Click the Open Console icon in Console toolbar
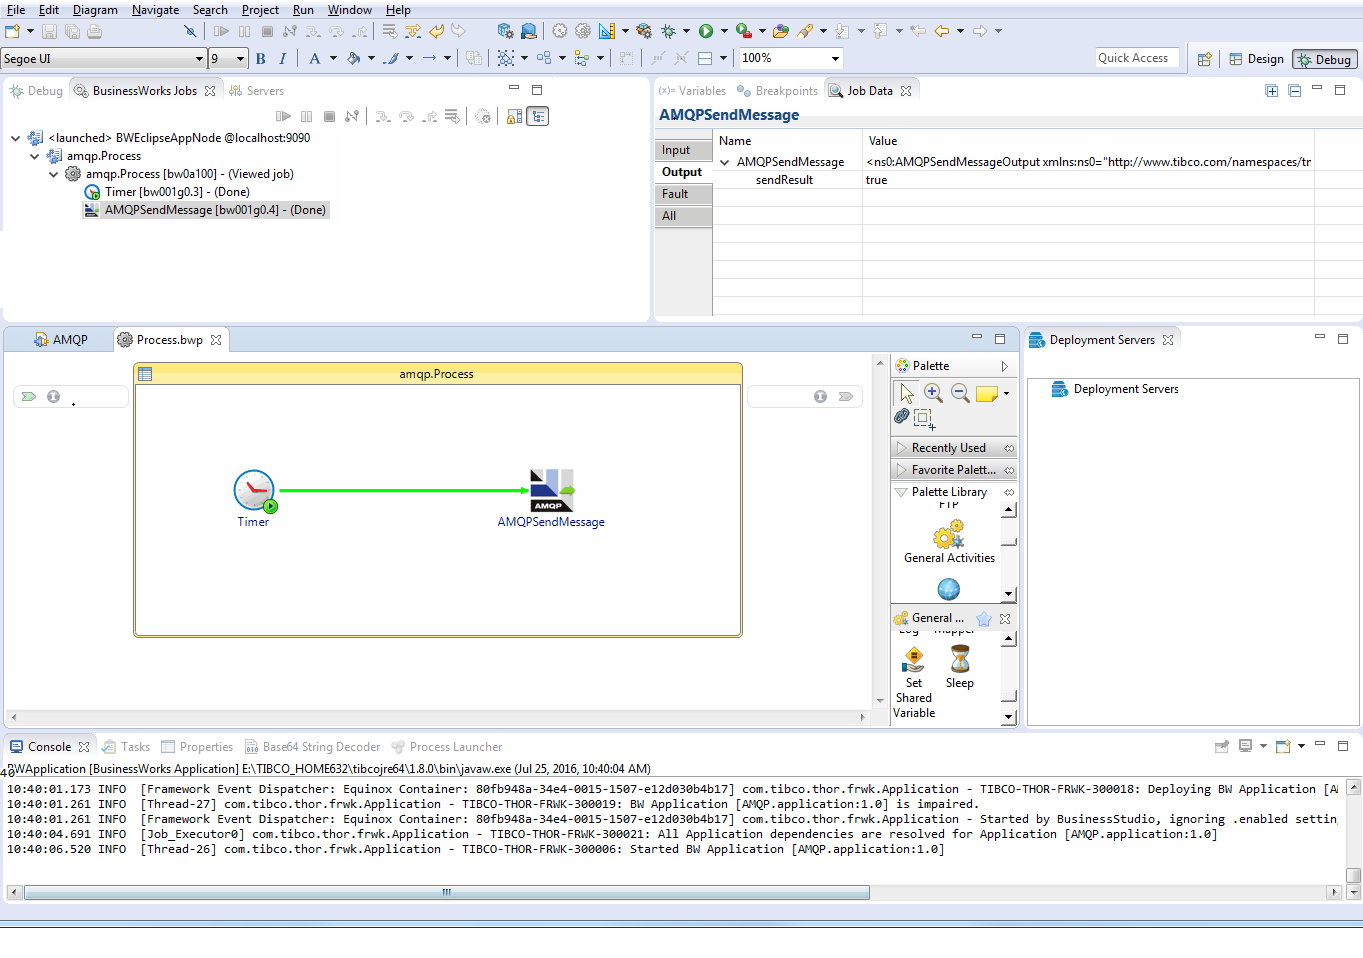Screen dimensions: 1363x958 coord(1283,746)
